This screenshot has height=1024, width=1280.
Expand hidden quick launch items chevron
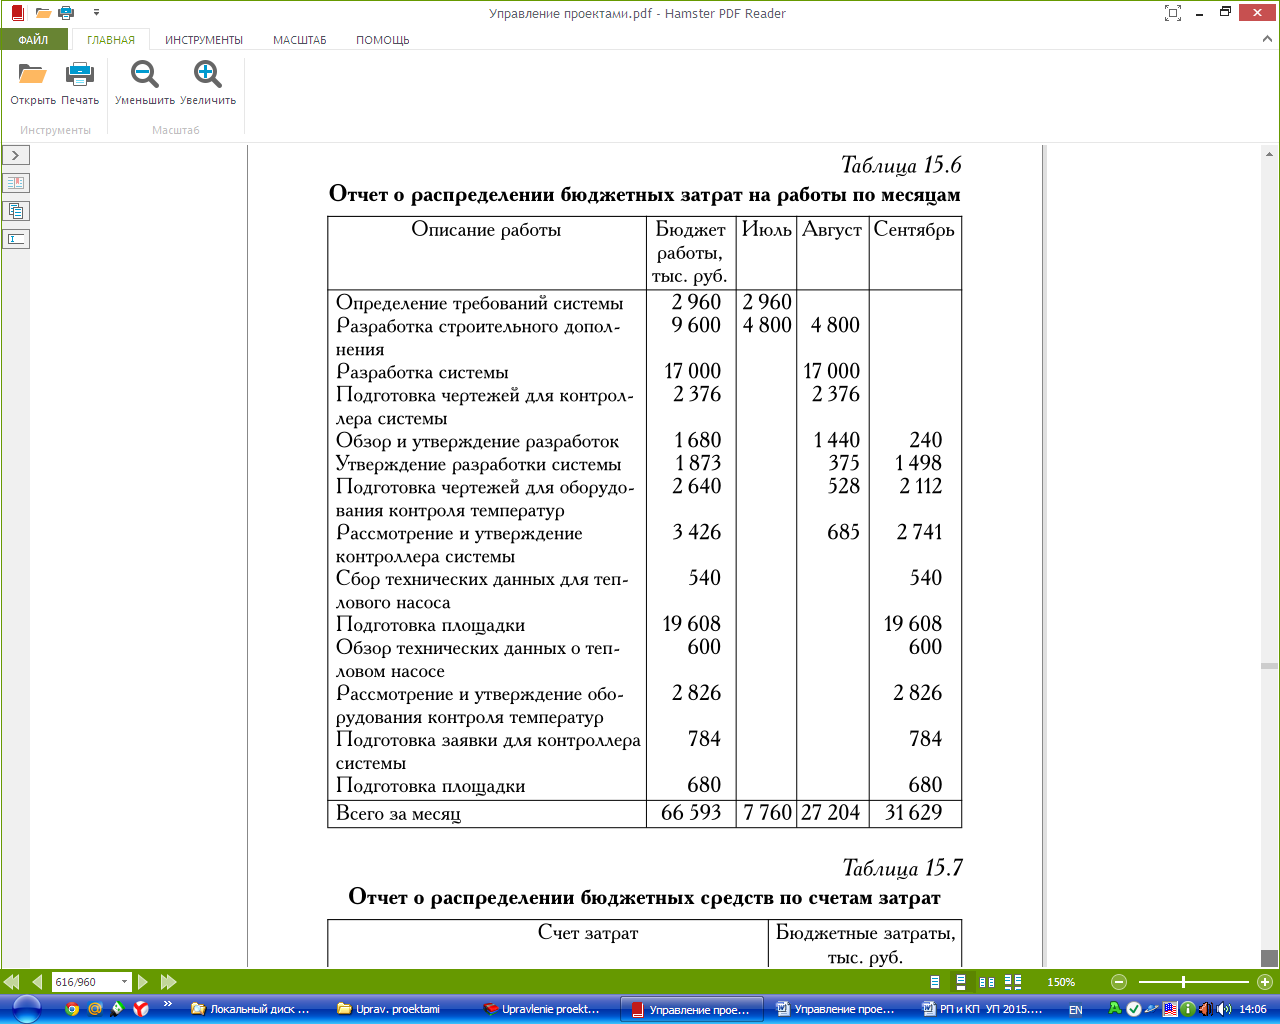168,1004
